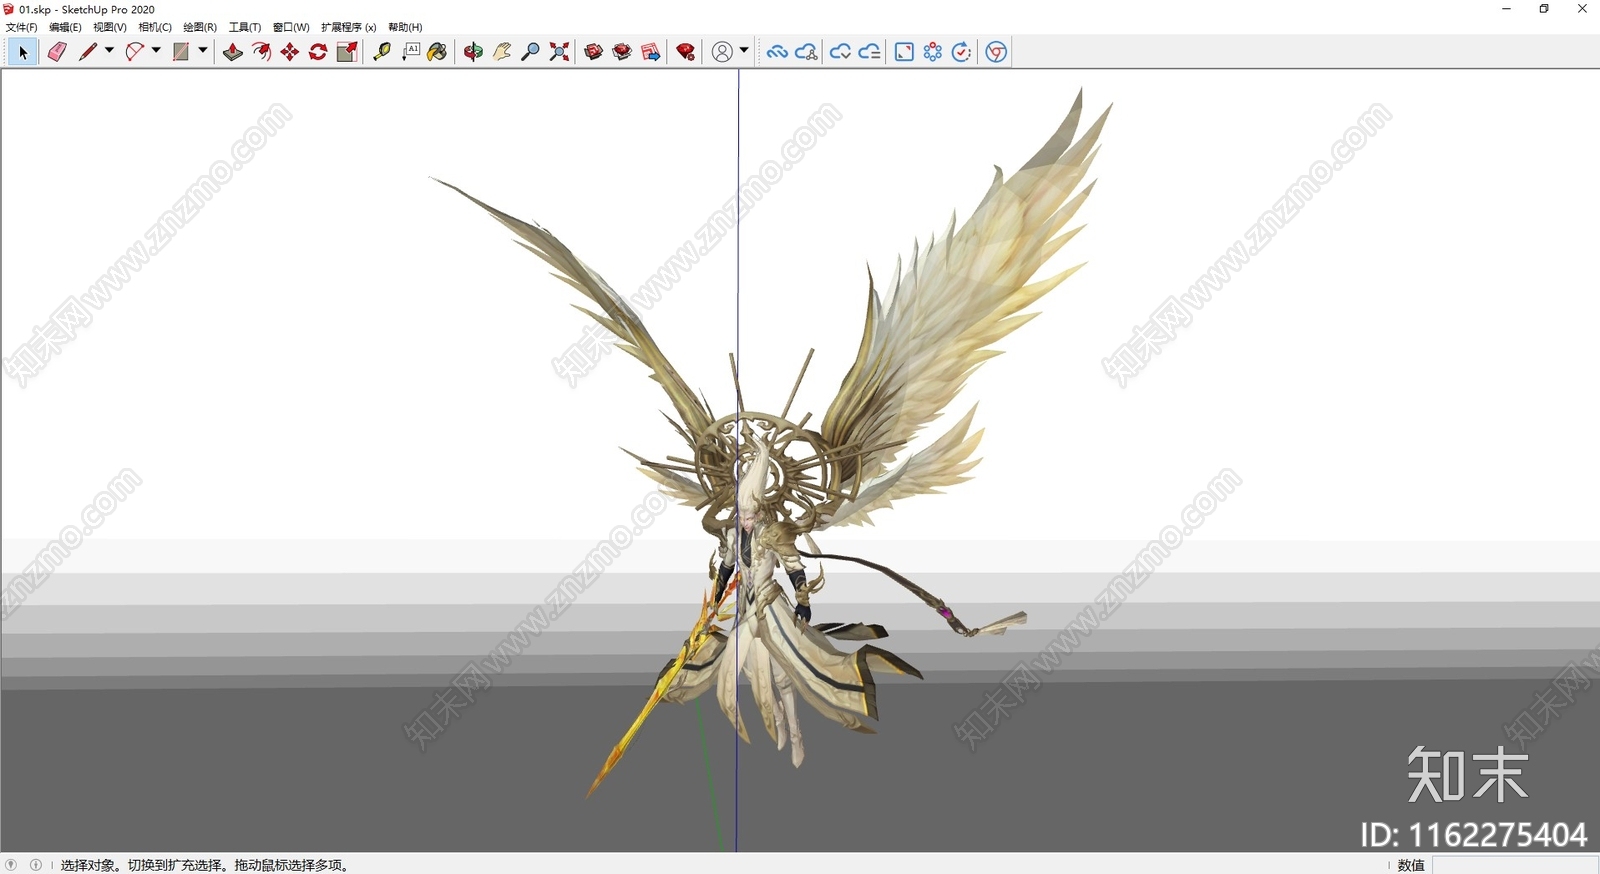Close the SketchUp window
The image size is (1600, 874).
pos(1582,9)
